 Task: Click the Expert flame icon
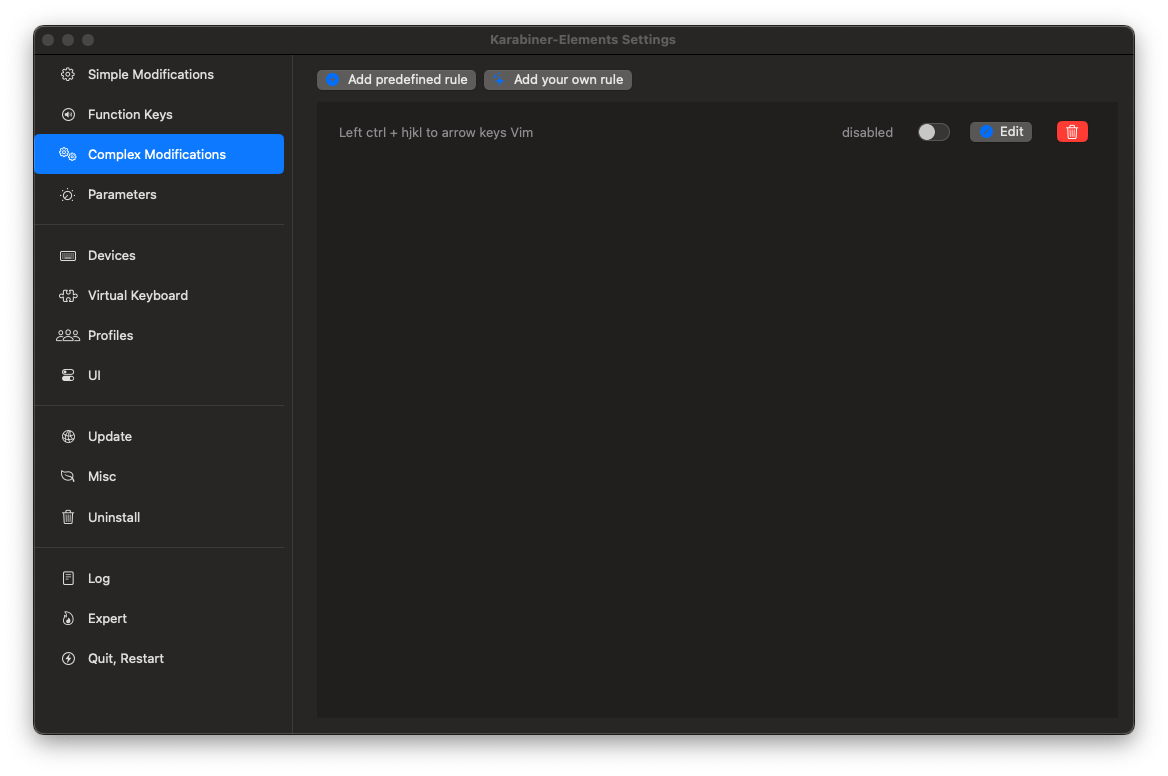tap(68, 619)
